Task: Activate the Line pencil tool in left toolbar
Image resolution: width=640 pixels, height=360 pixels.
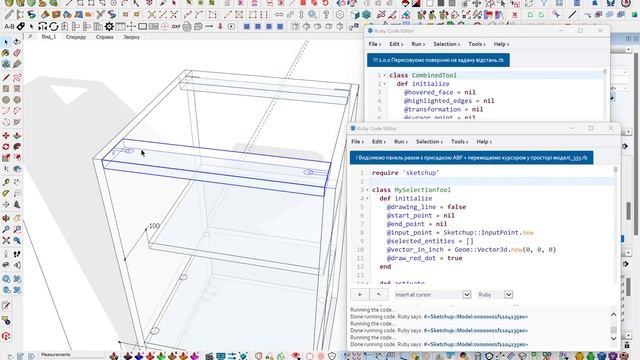Action: pyautogui.click(x=6, y=77)
